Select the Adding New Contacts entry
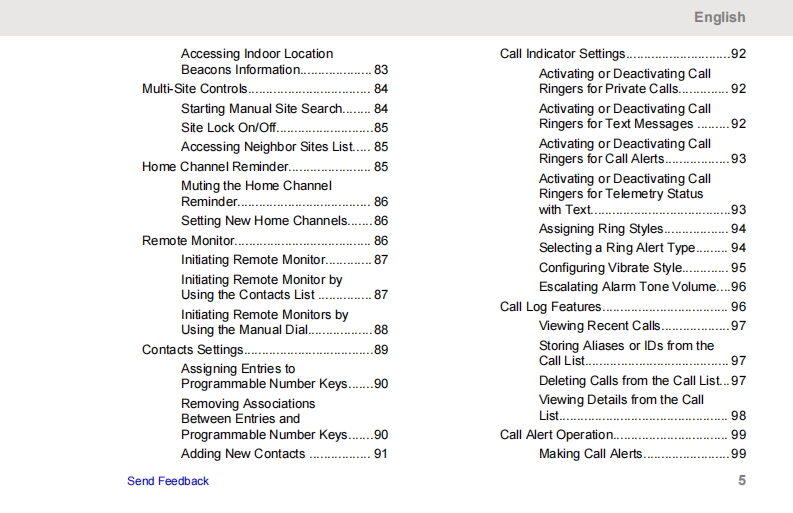The height and width of the screenshot is (513, 793). 243,454
